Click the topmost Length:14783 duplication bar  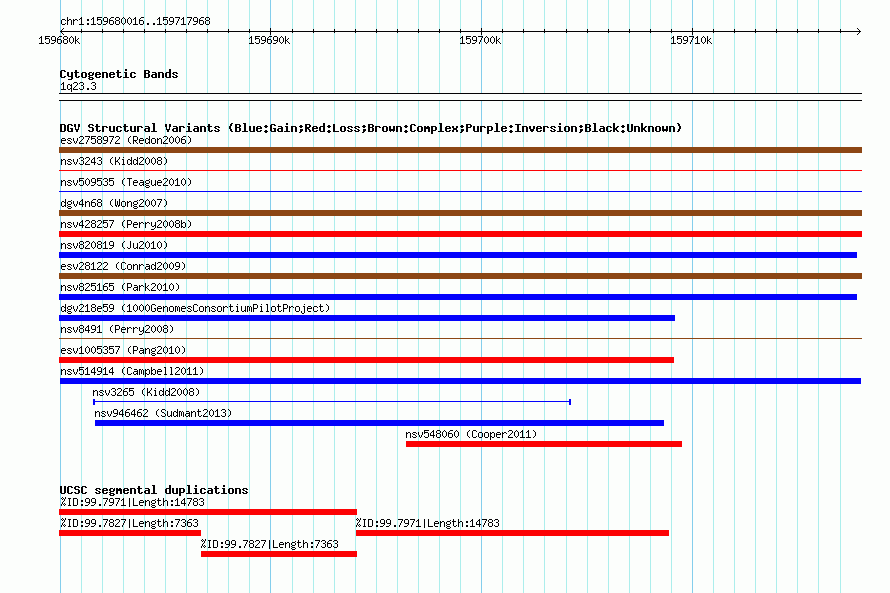click(208, 512)
